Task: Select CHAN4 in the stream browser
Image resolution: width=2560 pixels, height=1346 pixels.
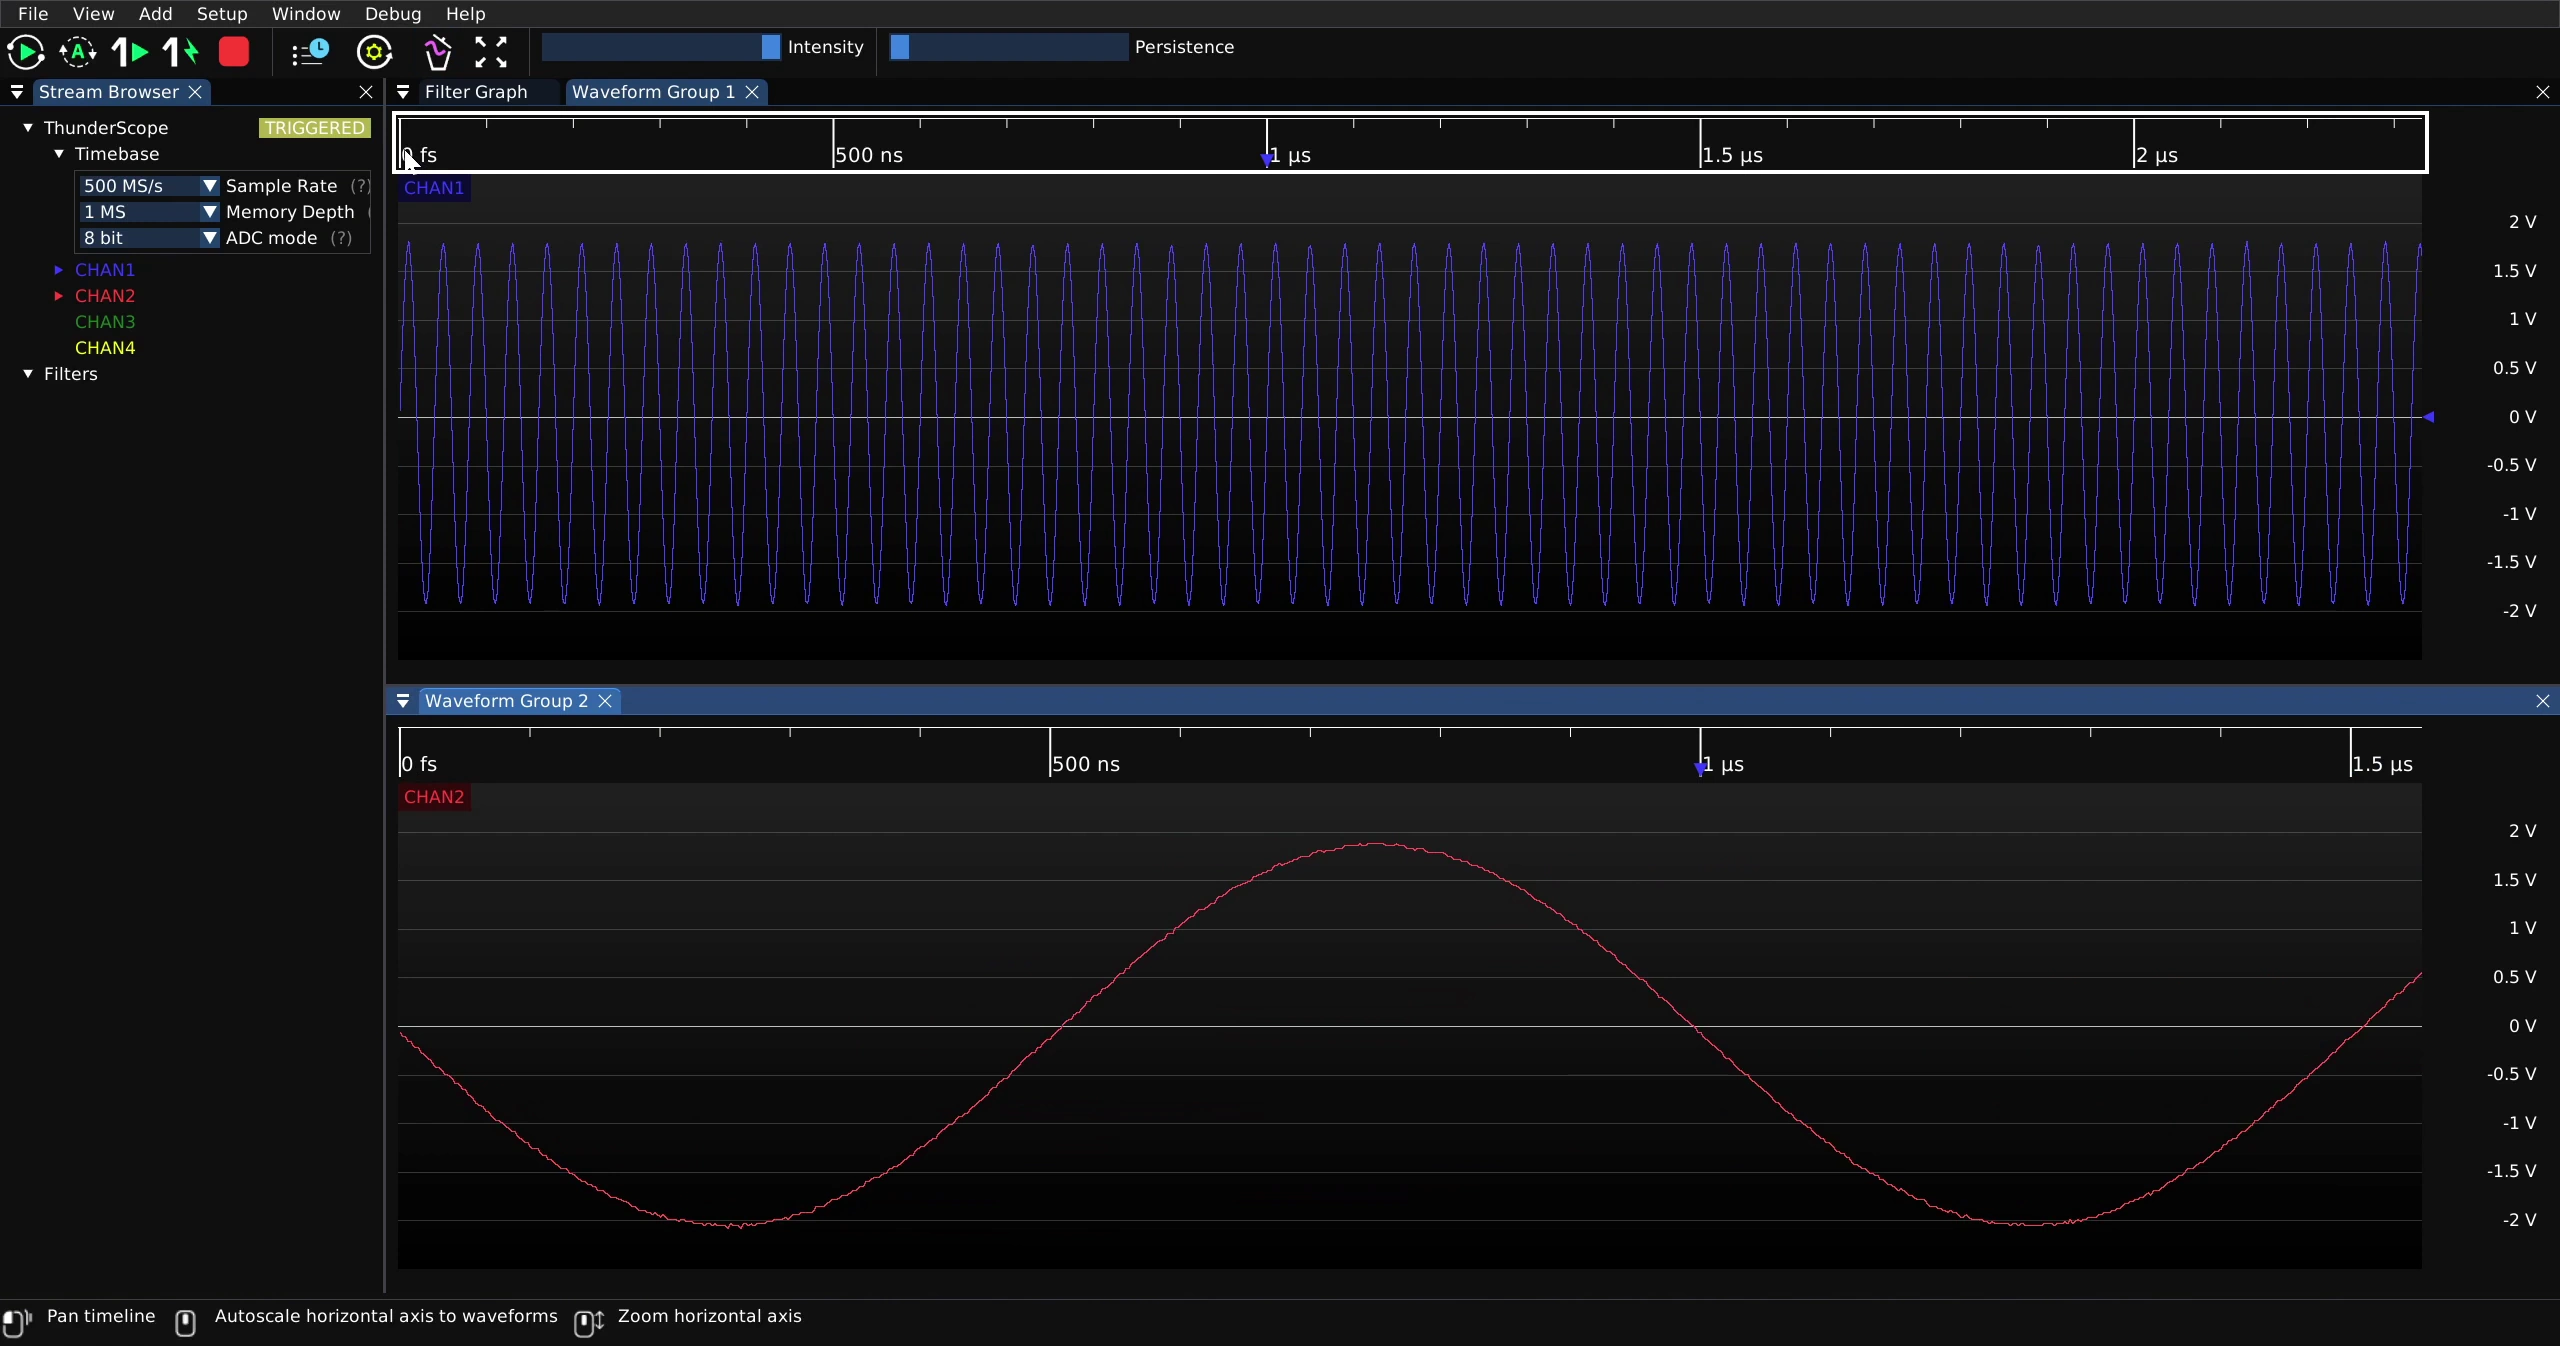Action: point(105,348)
